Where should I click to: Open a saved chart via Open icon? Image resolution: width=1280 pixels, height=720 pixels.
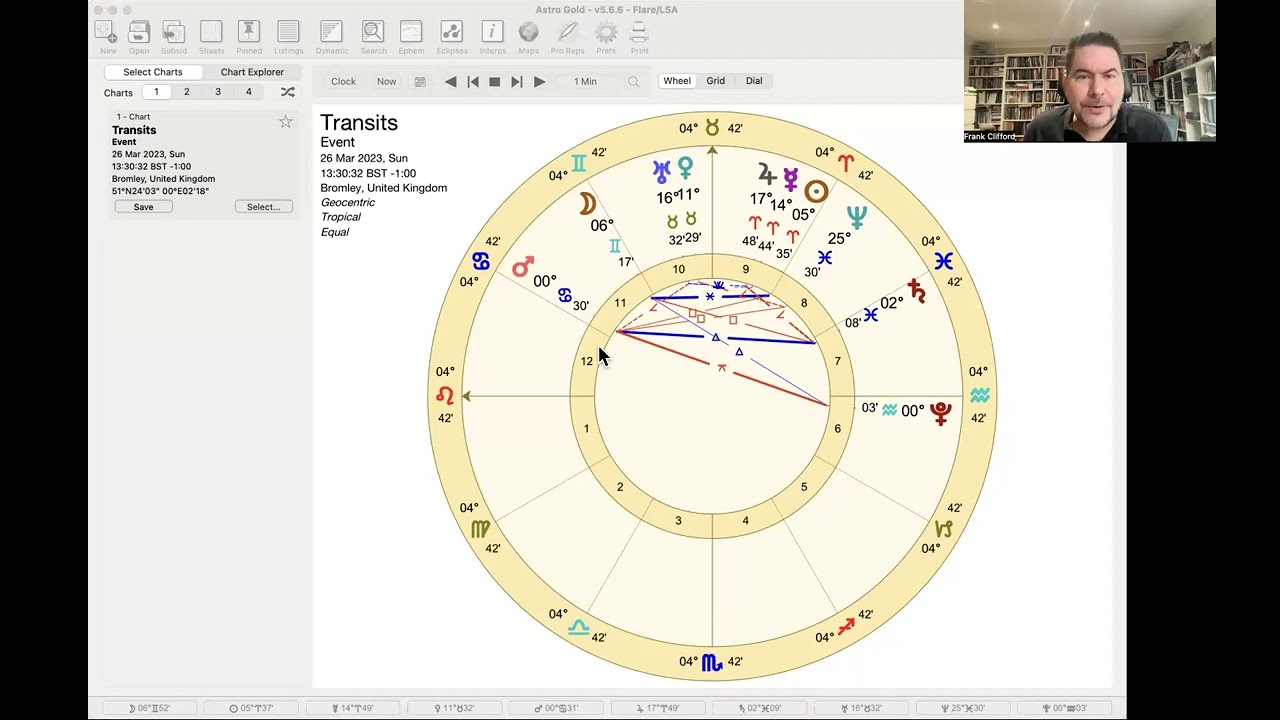click(x=139, y=37)
